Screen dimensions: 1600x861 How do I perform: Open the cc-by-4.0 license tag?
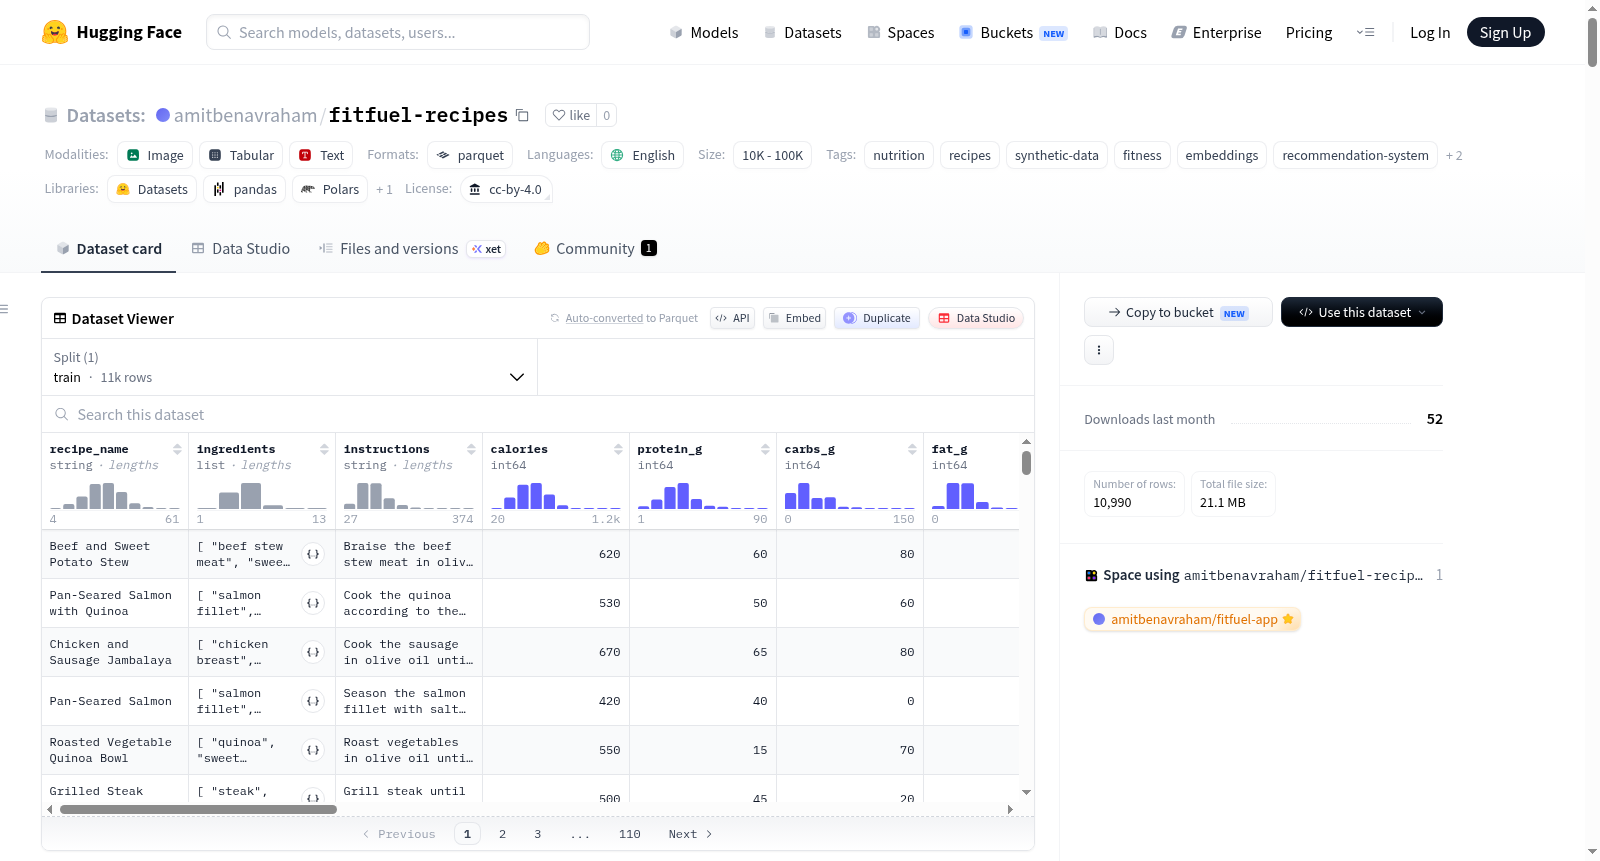[x=506, y=189]
